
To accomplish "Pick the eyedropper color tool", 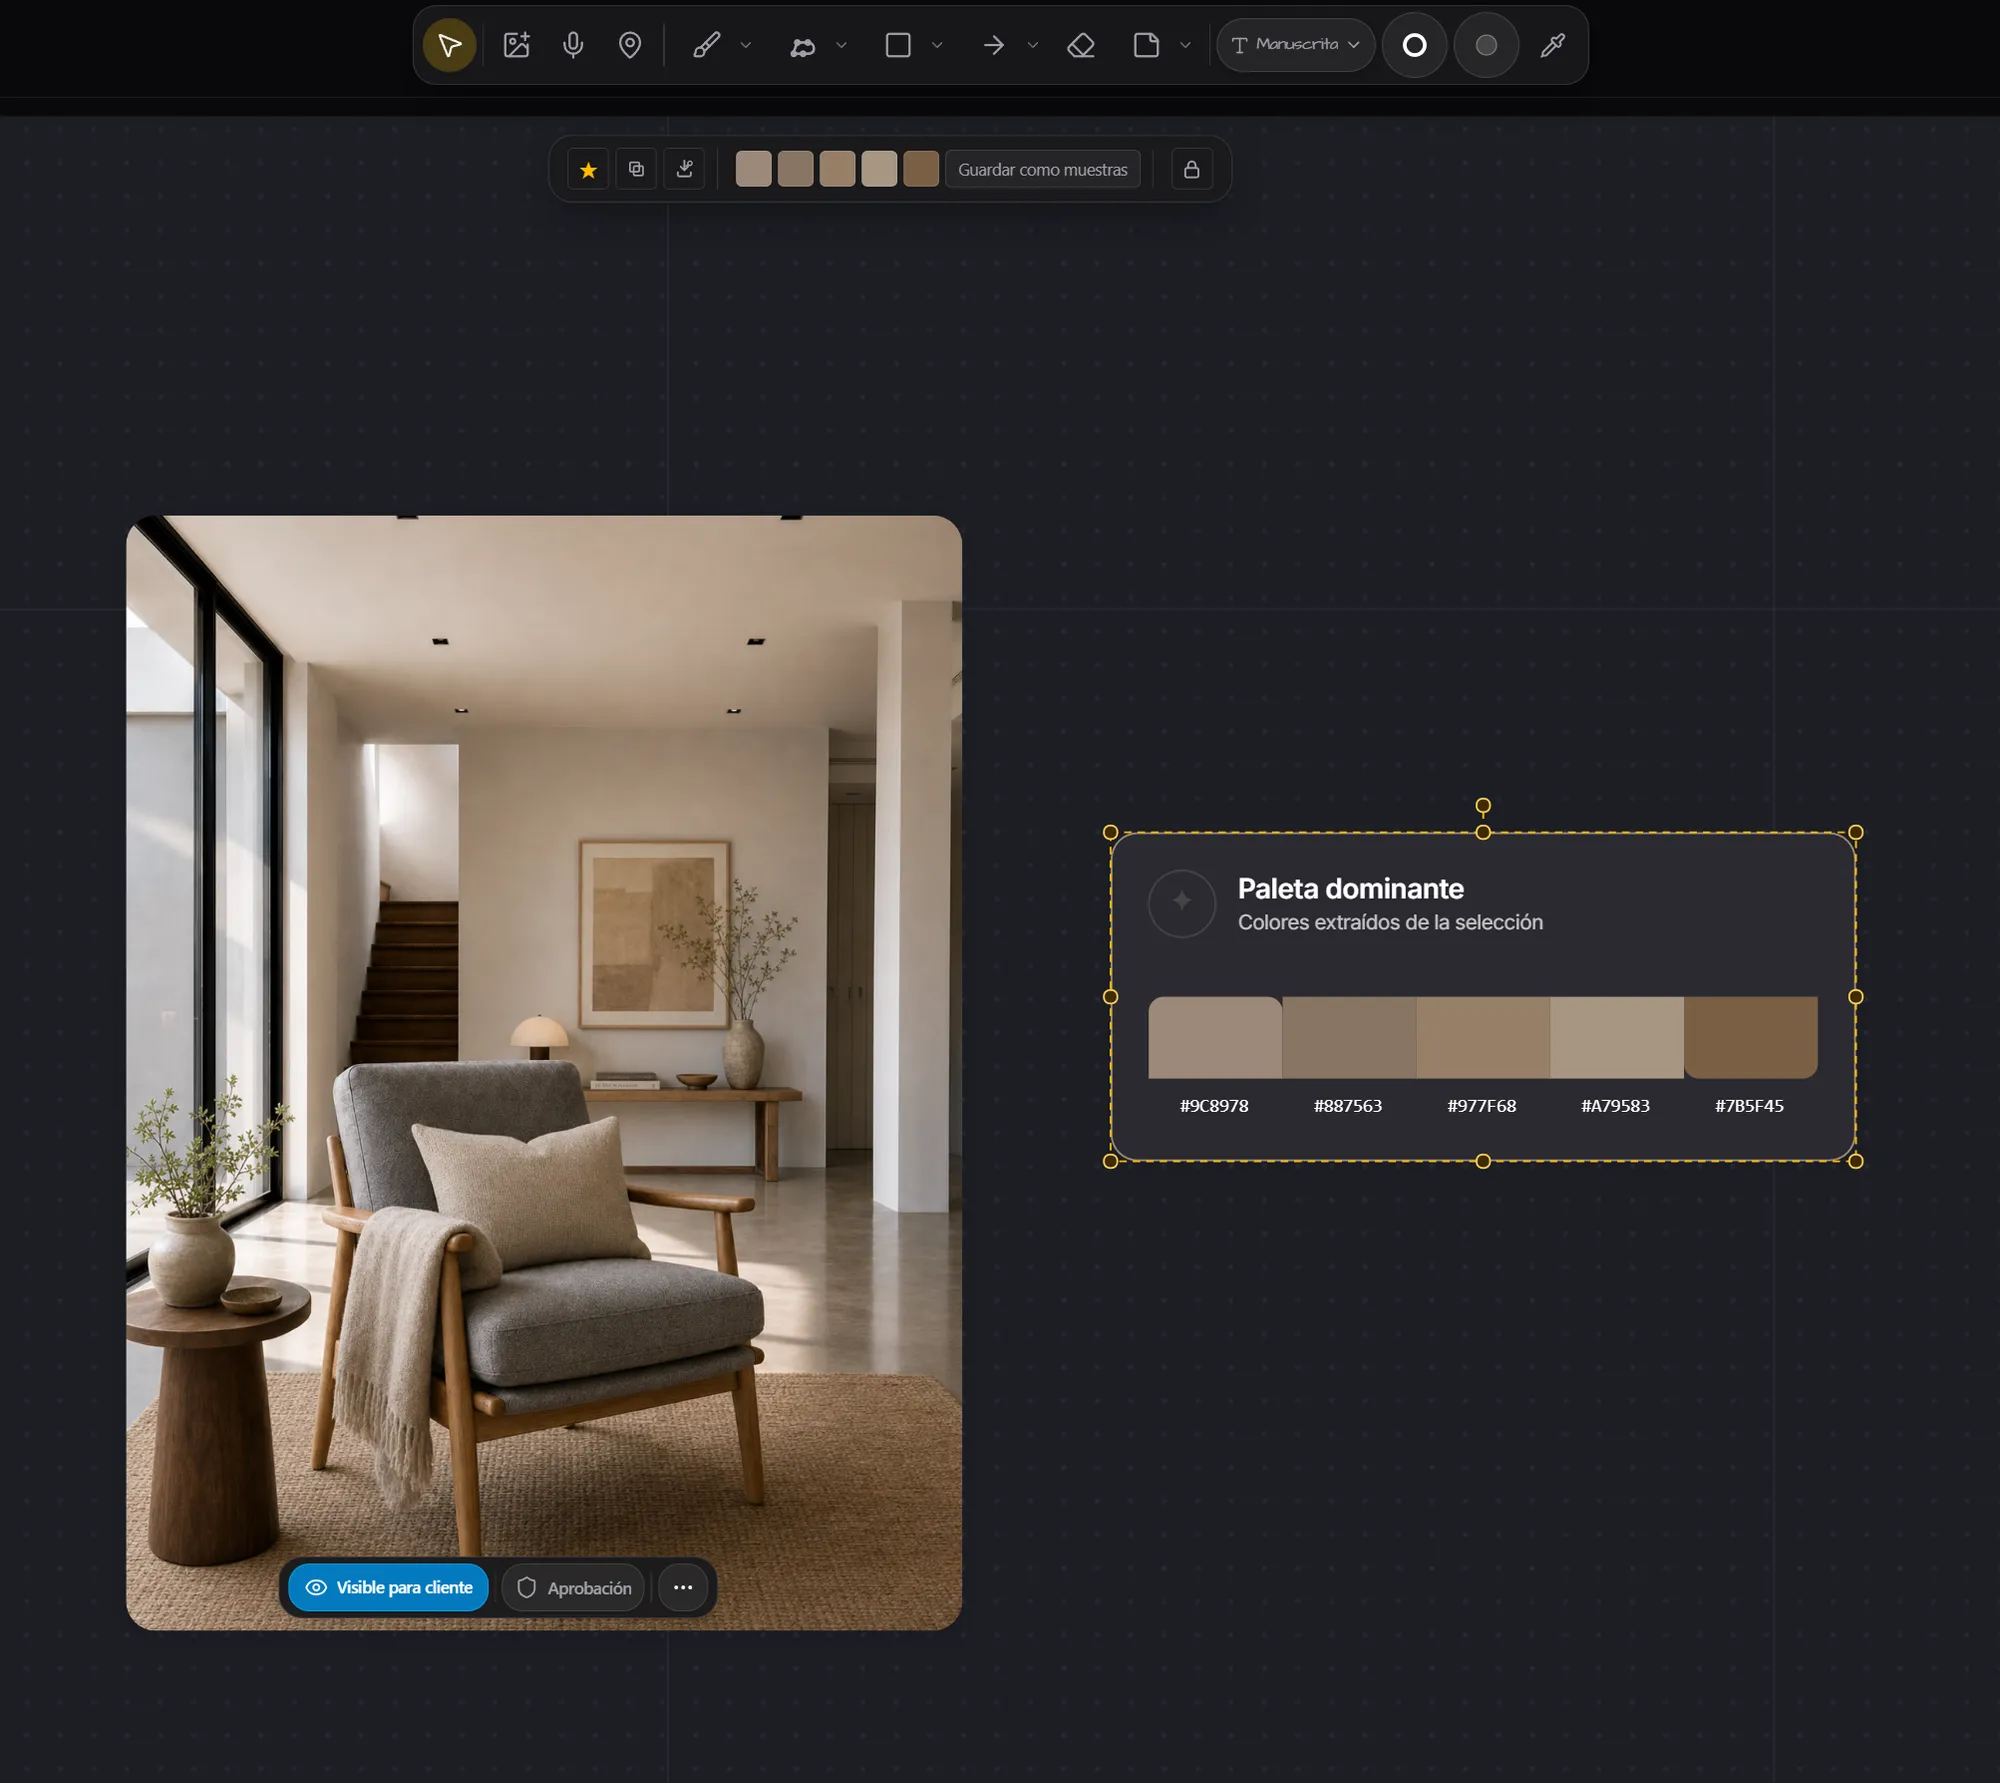I will (1552, 45).
